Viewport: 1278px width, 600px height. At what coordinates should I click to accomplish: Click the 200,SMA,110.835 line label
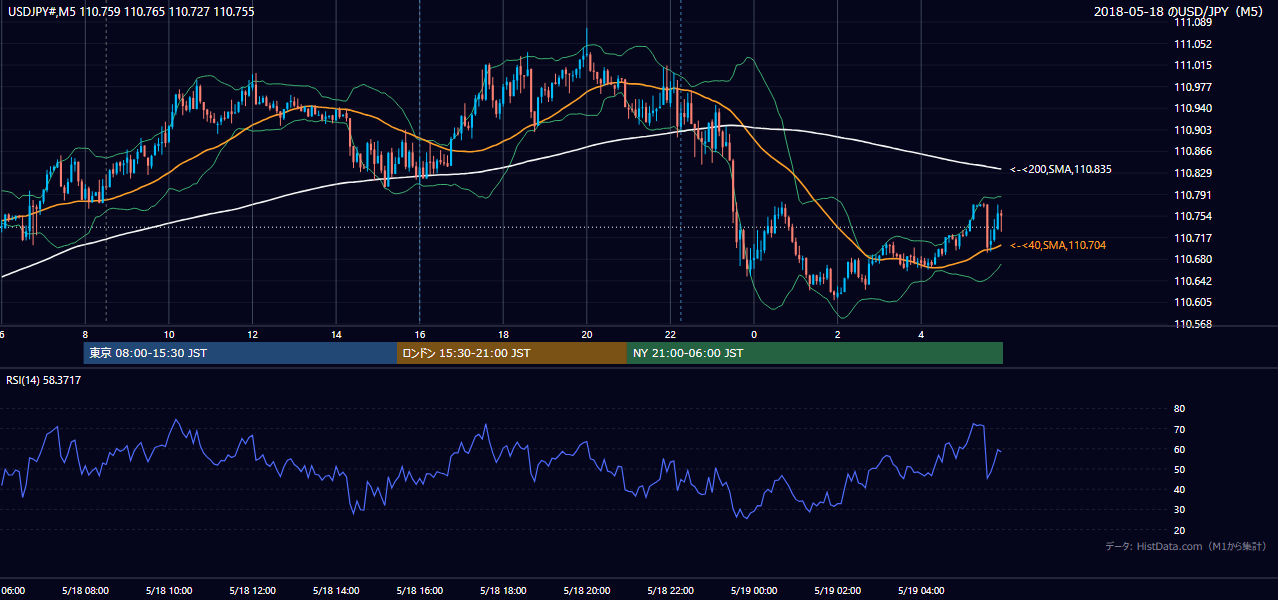tap(1061, 170)
